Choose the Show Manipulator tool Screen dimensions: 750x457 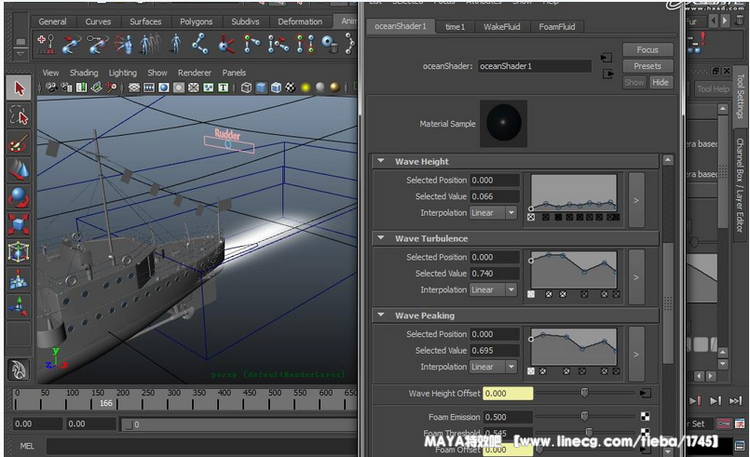point(19,307)
